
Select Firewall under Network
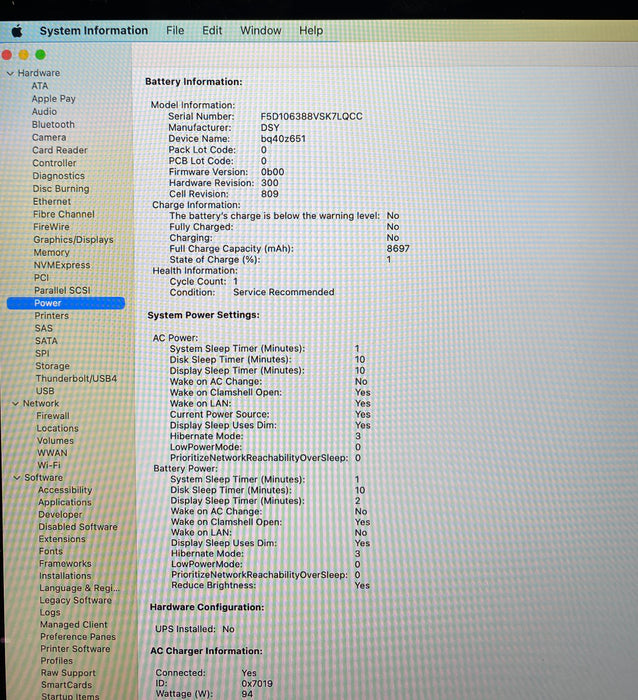(x=53, y=416)
